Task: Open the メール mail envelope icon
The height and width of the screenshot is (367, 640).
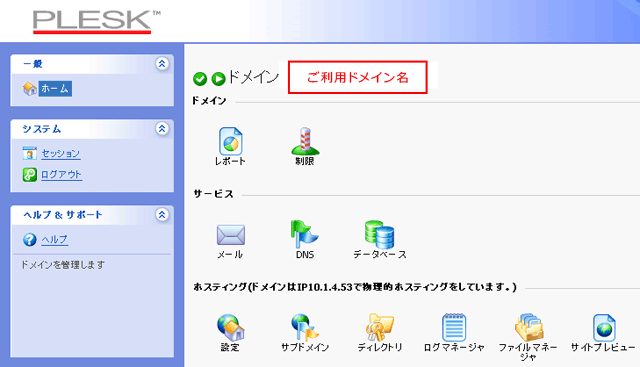Action: pyautogui.click(x=231, y=235)
